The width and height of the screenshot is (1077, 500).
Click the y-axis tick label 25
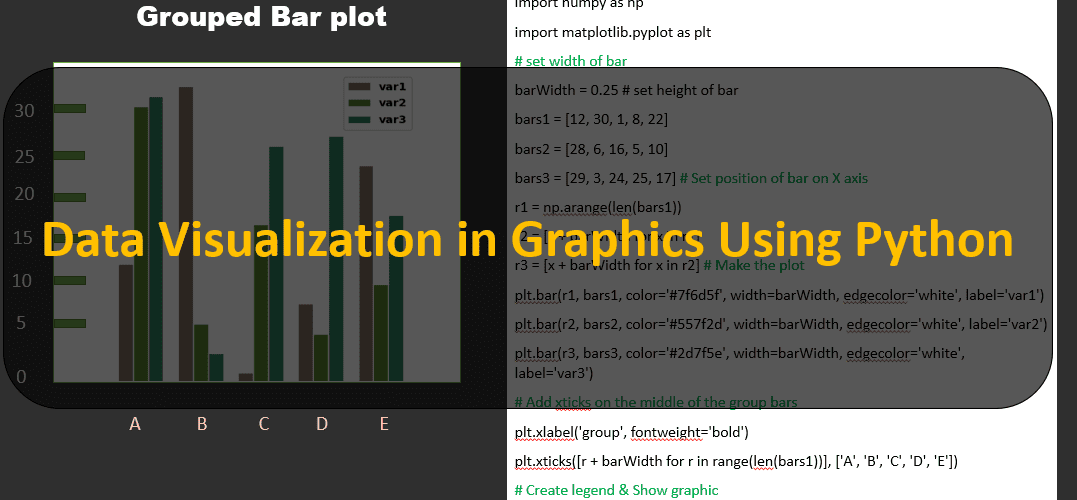coord(24,157)
